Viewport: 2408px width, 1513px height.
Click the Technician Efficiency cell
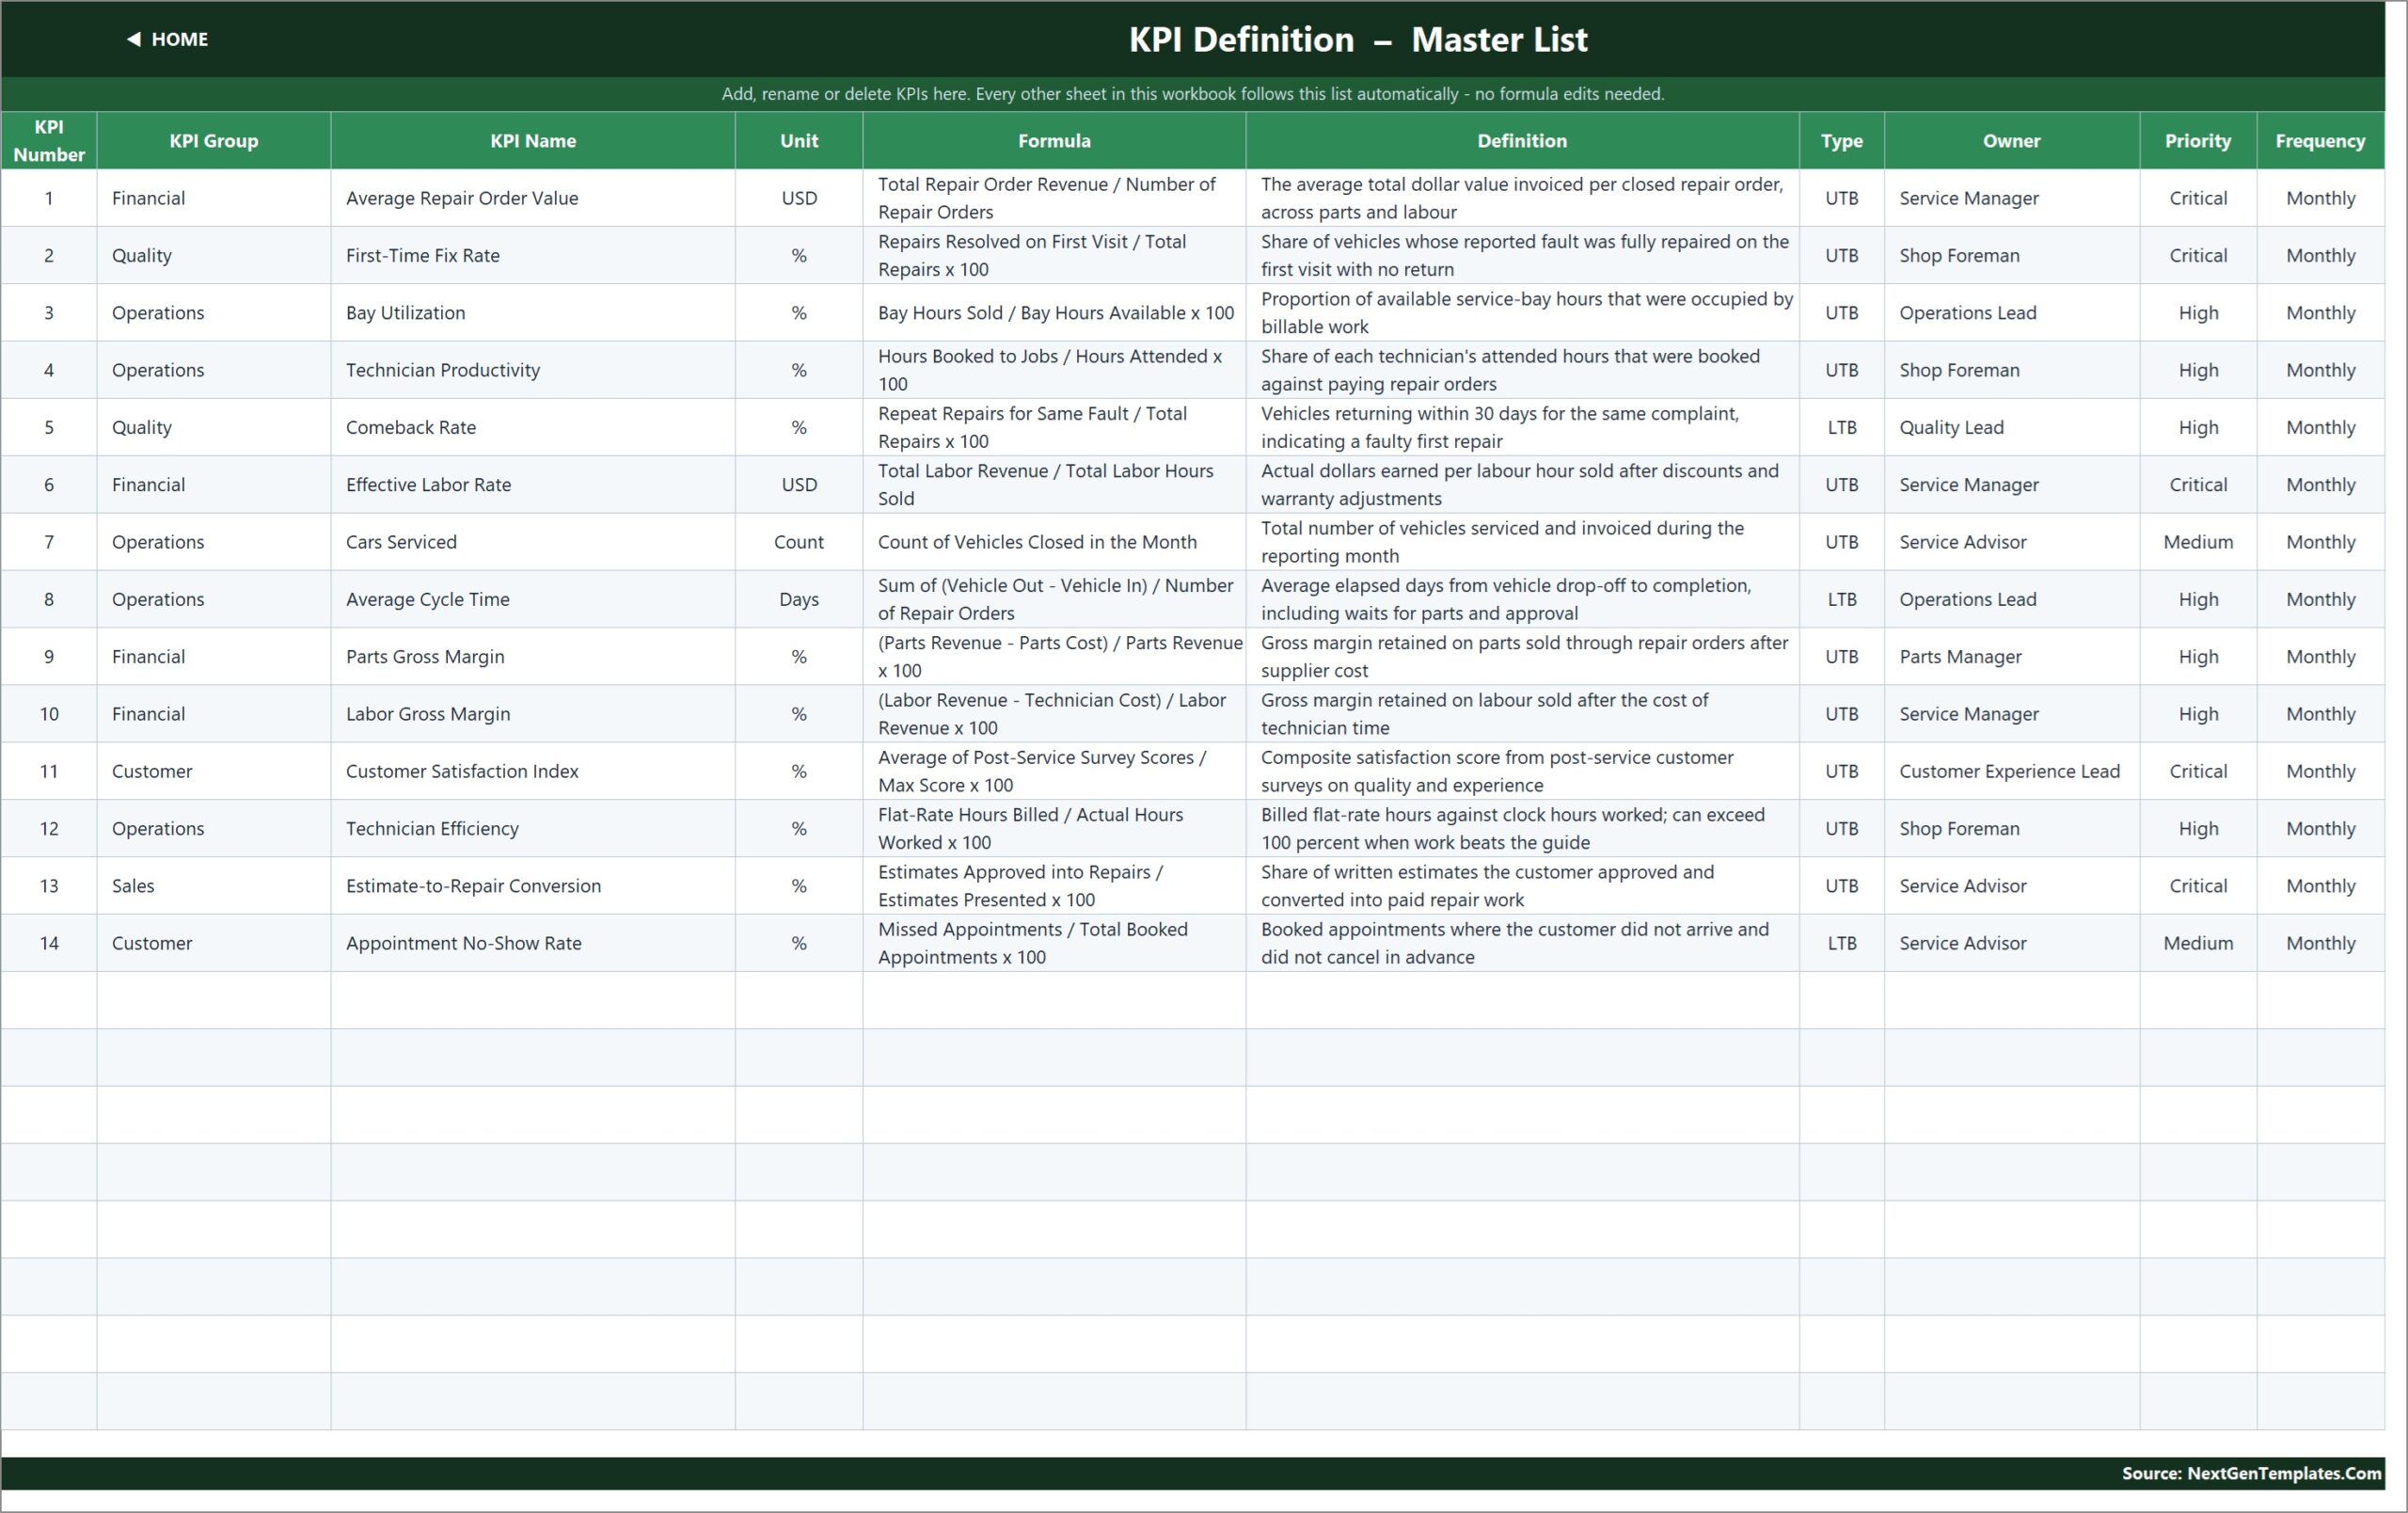click(533, 828)
